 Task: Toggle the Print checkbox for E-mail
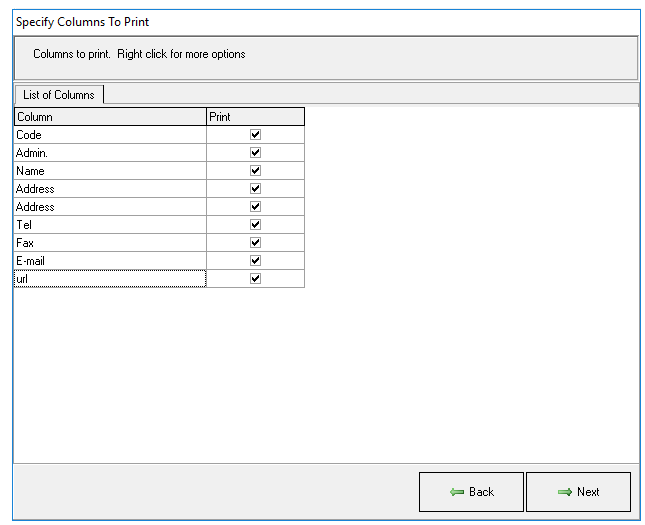pyautogui.click(x=255, y=261)
